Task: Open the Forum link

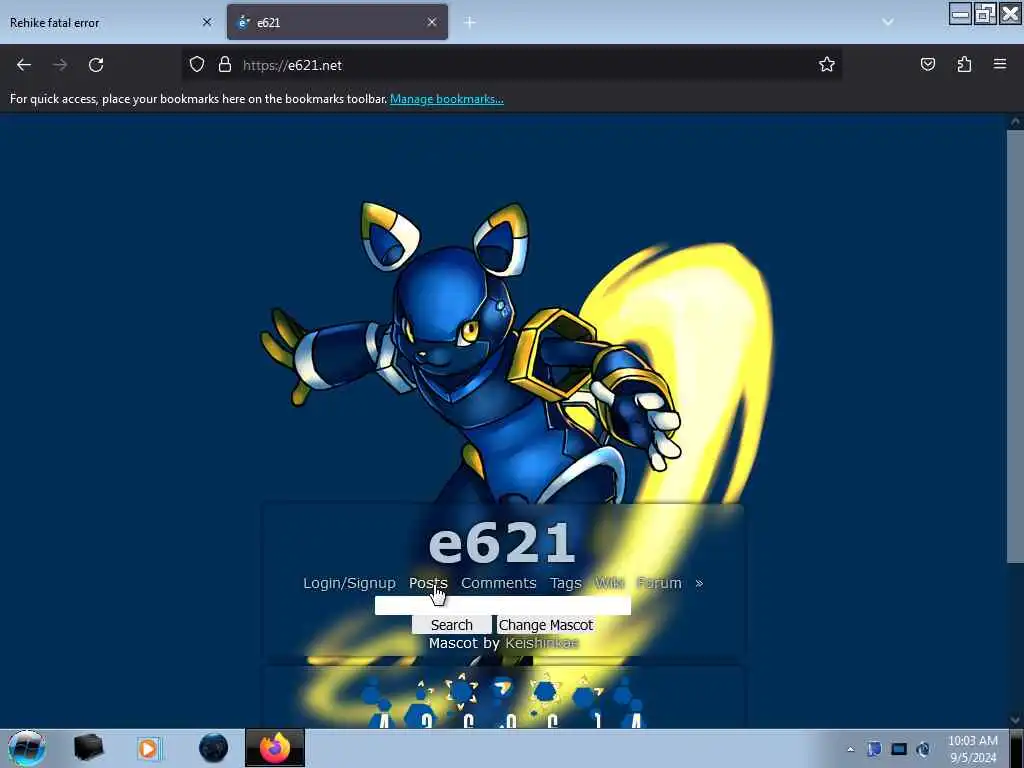Action: point(660,583)
